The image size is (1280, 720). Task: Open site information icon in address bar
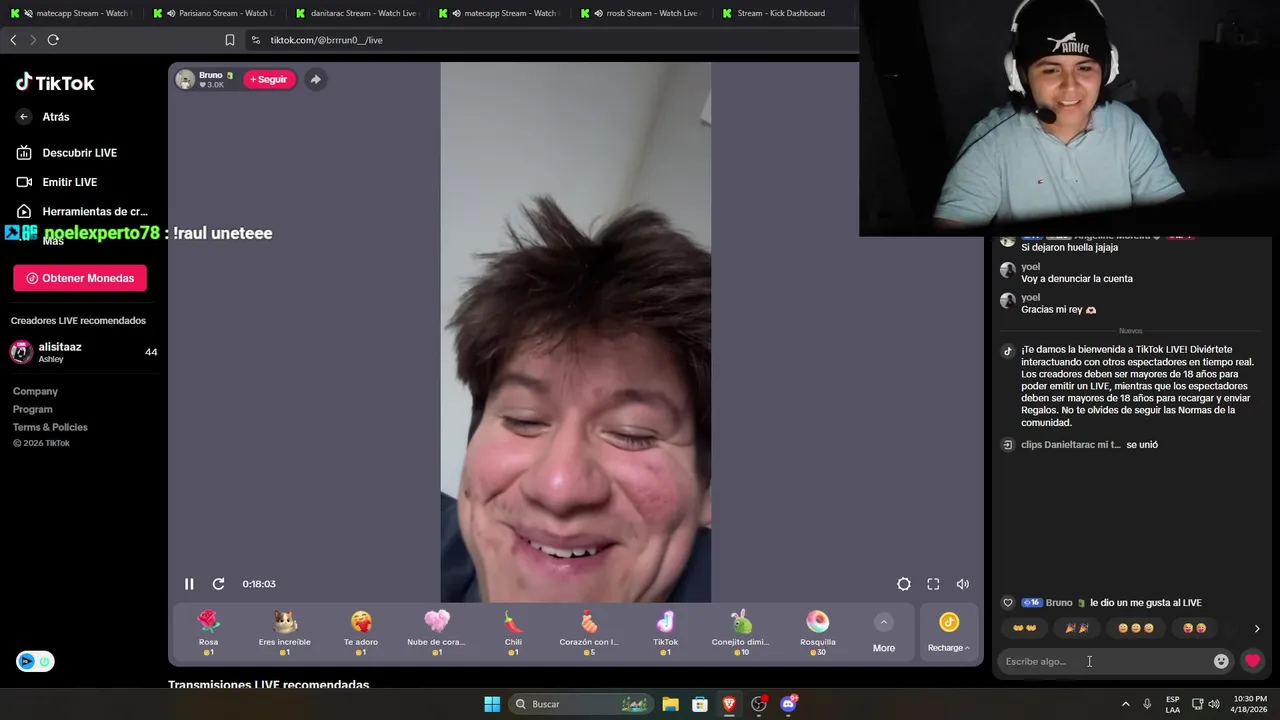(256, 40)
